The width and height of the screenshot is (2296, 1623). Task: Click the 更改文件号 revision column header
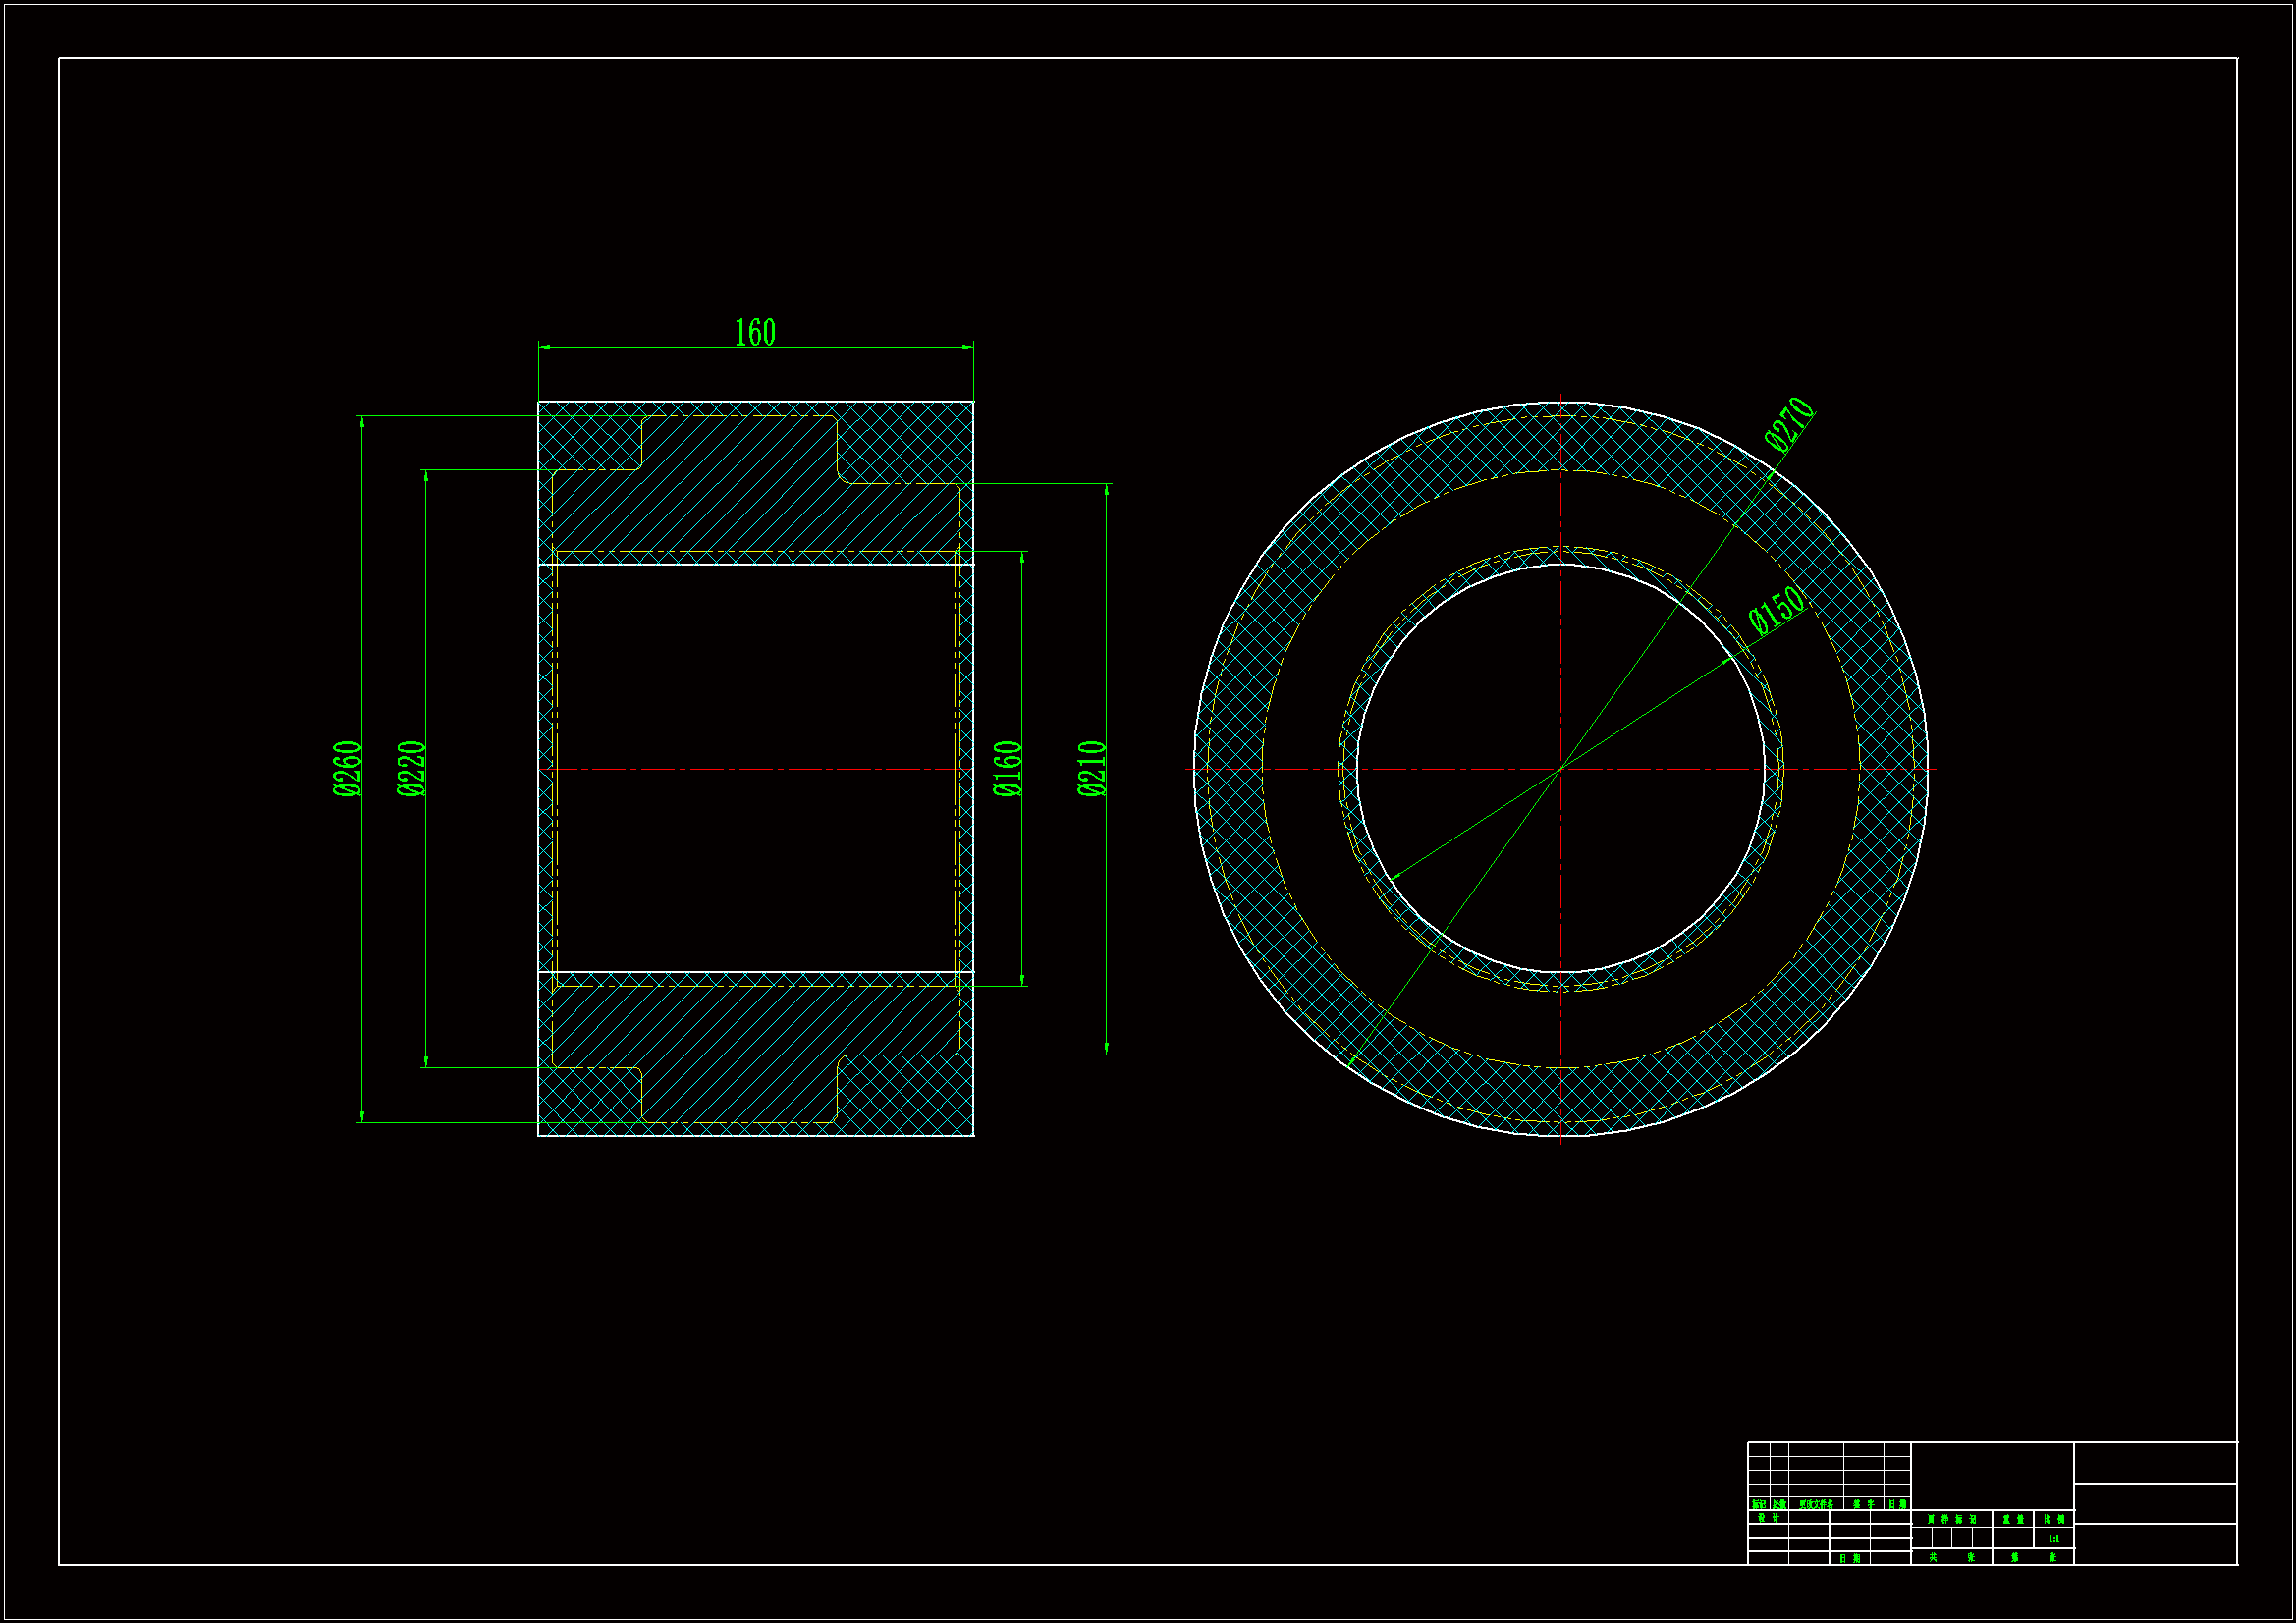pyautogui.click(x=1817, y=1504)
